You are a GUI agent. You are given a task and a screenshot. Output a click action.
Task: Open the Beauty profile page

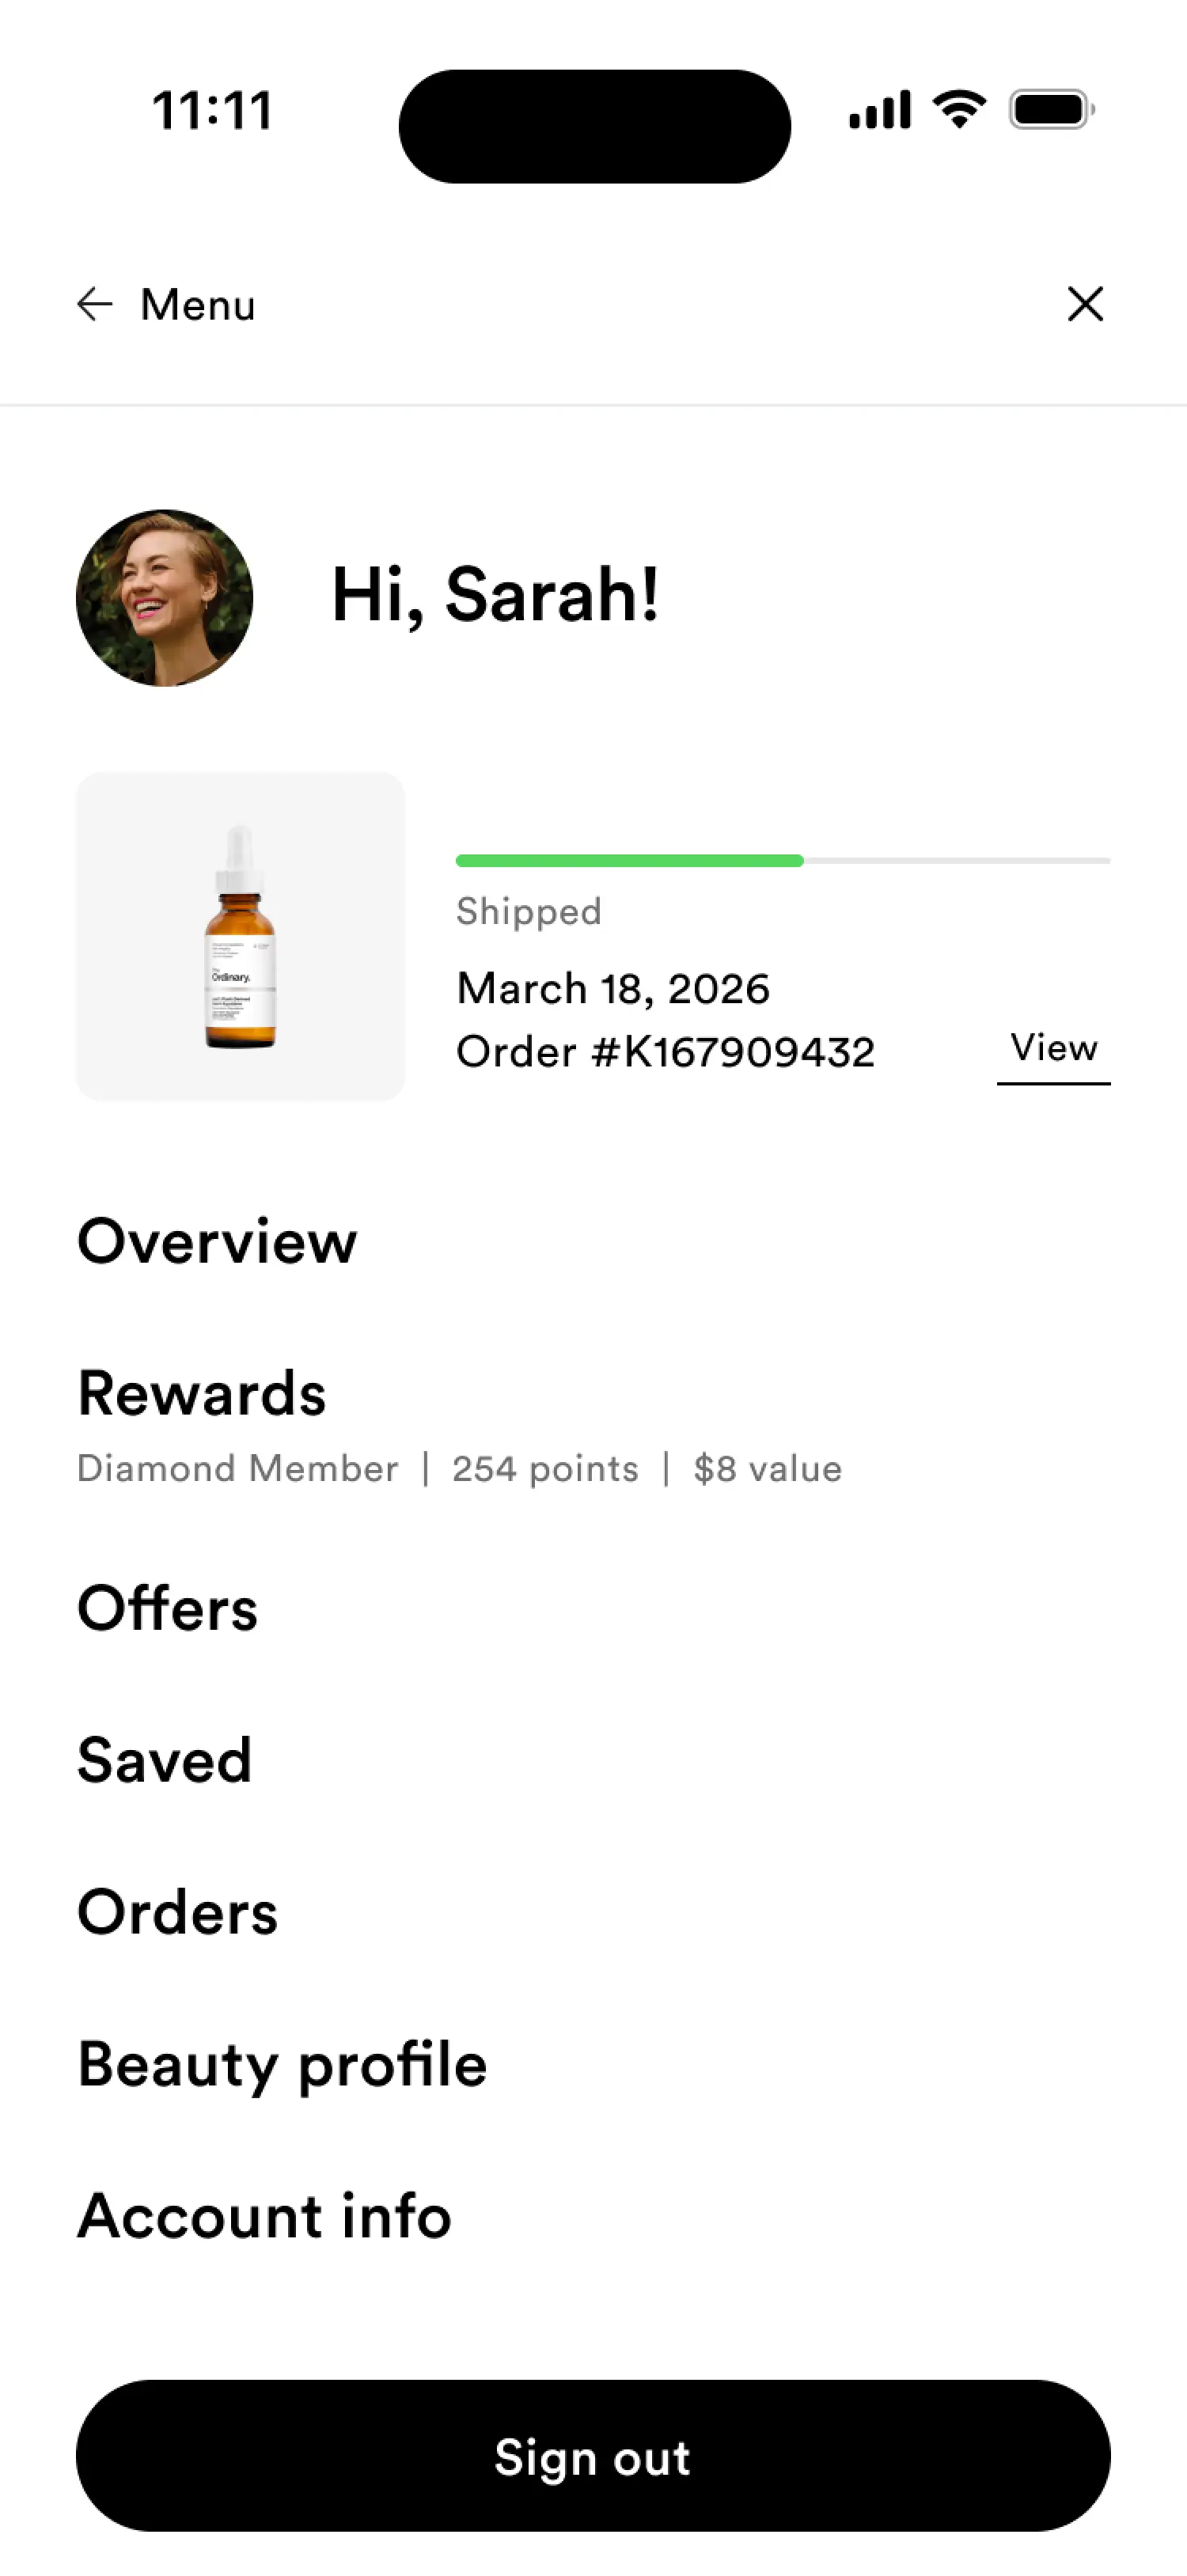coord(282,2064)
